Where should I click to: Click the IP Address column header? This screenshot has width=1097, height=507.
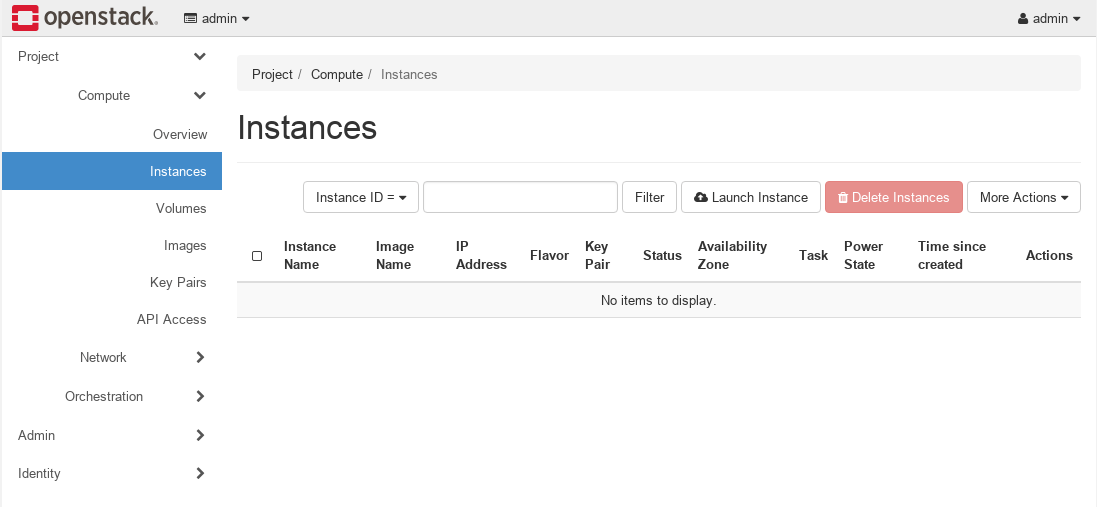[481, 255]
